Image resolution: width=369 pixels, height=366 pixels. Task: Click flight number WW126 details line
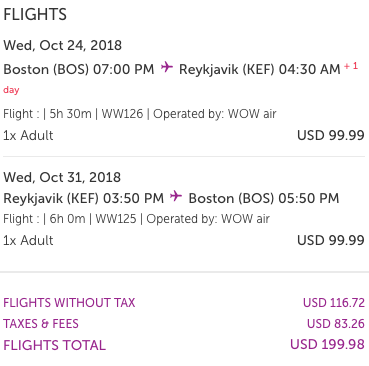(140, 114)
